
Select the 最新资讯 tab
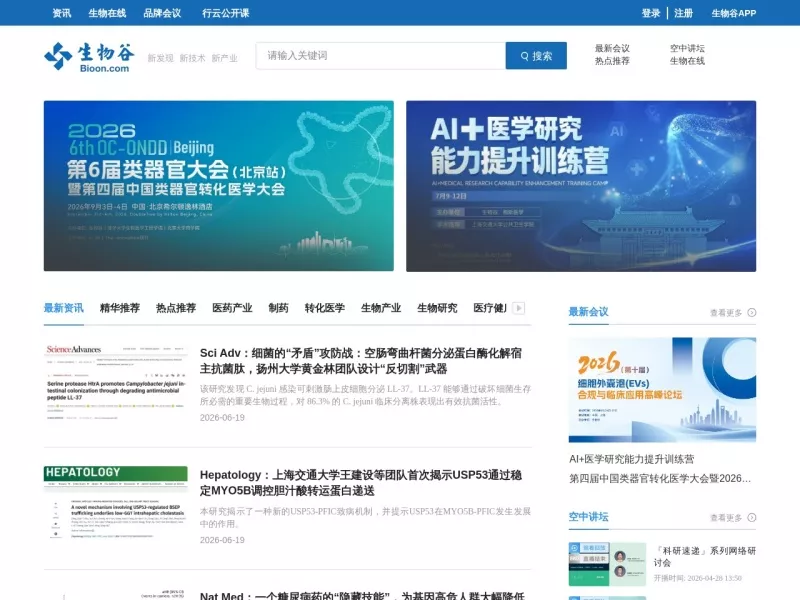[x=64, y=308]
